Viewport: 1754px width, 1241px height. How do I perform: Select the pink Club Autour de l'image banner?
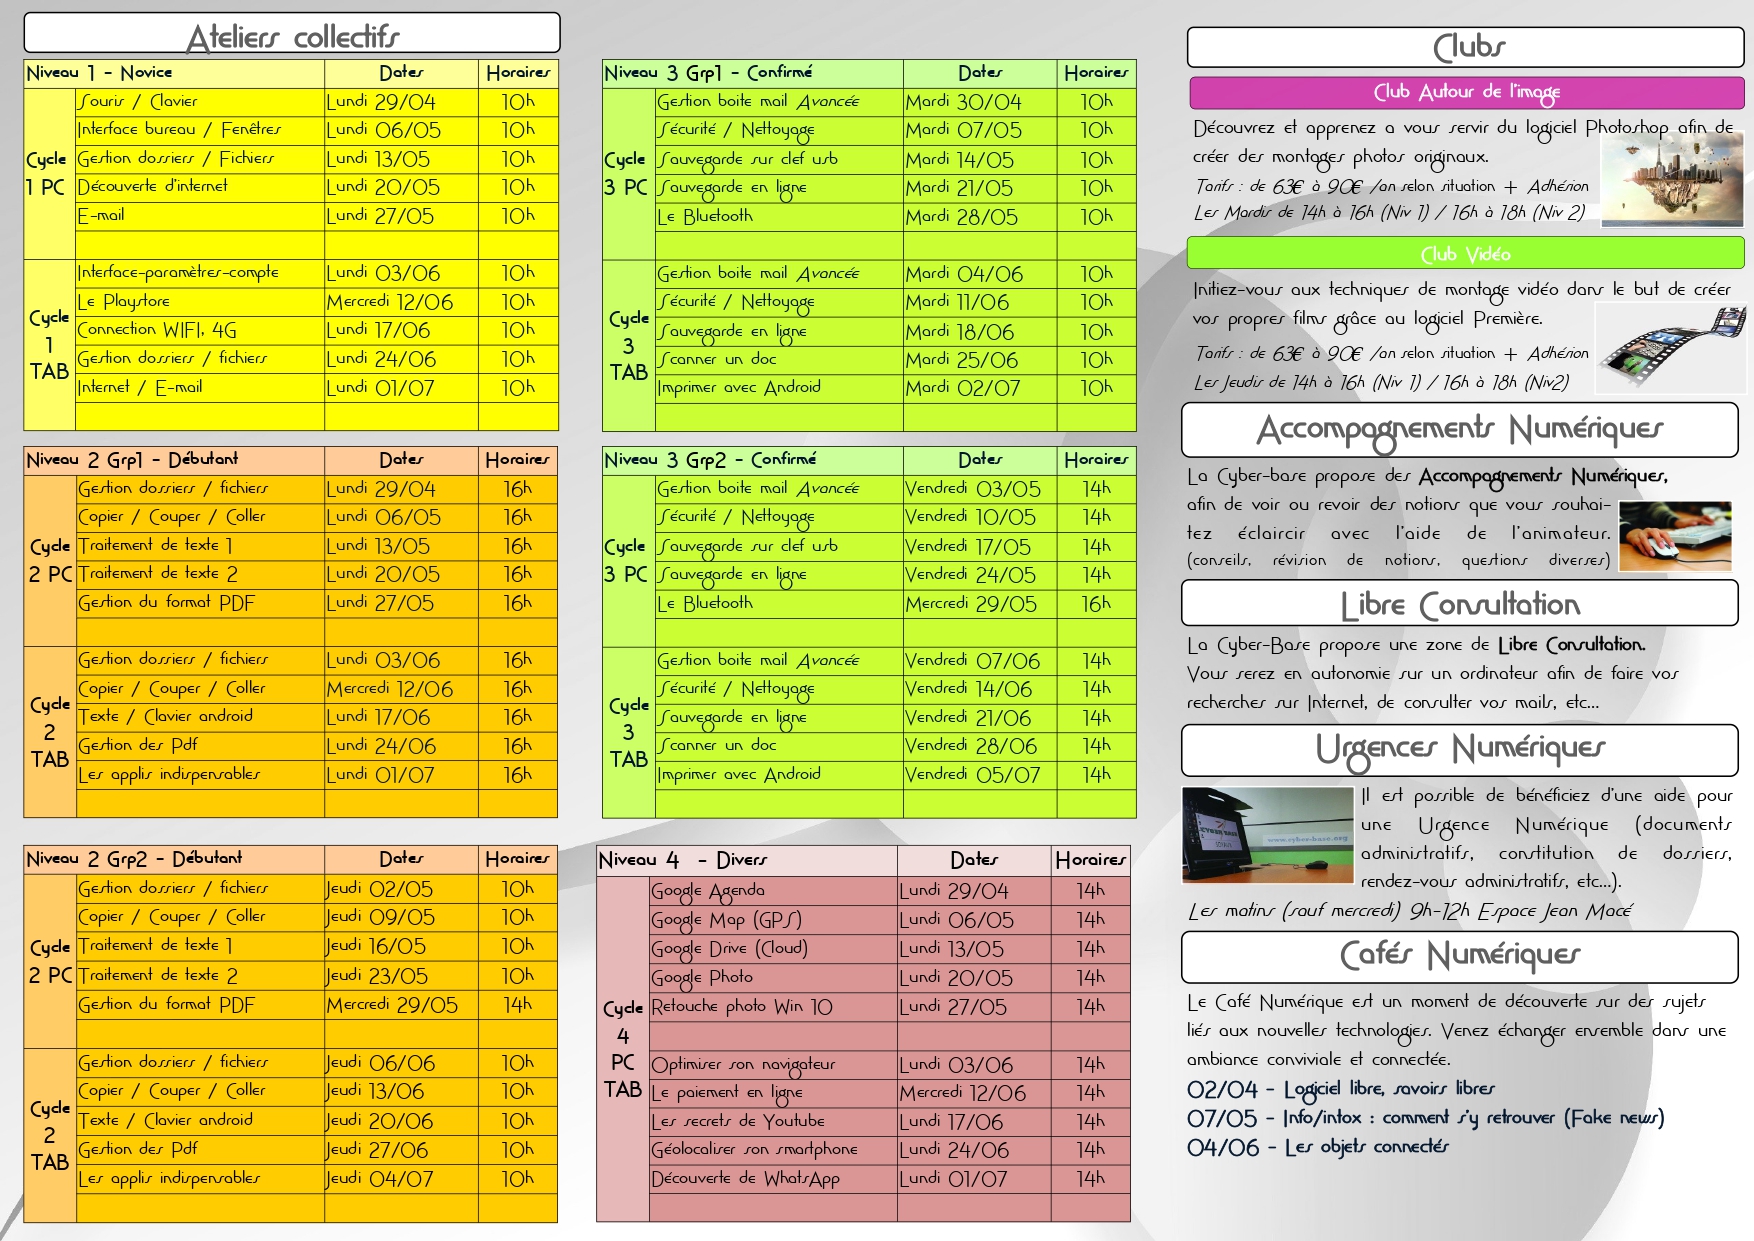pyautogui.click(x=1466, y=93)
